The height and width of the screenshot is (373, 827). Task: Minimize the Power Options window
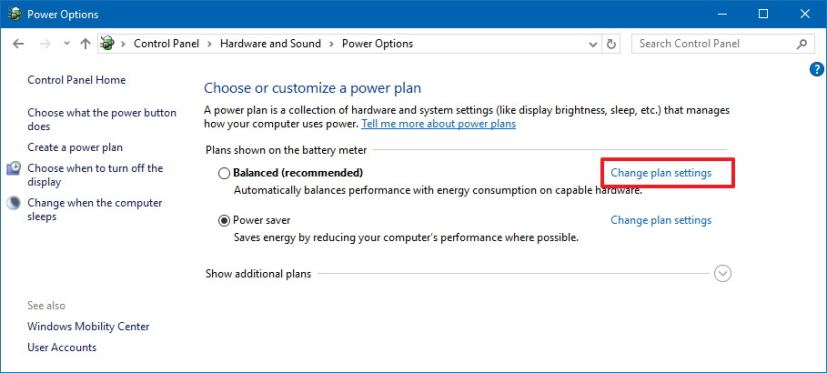point(722,14)
